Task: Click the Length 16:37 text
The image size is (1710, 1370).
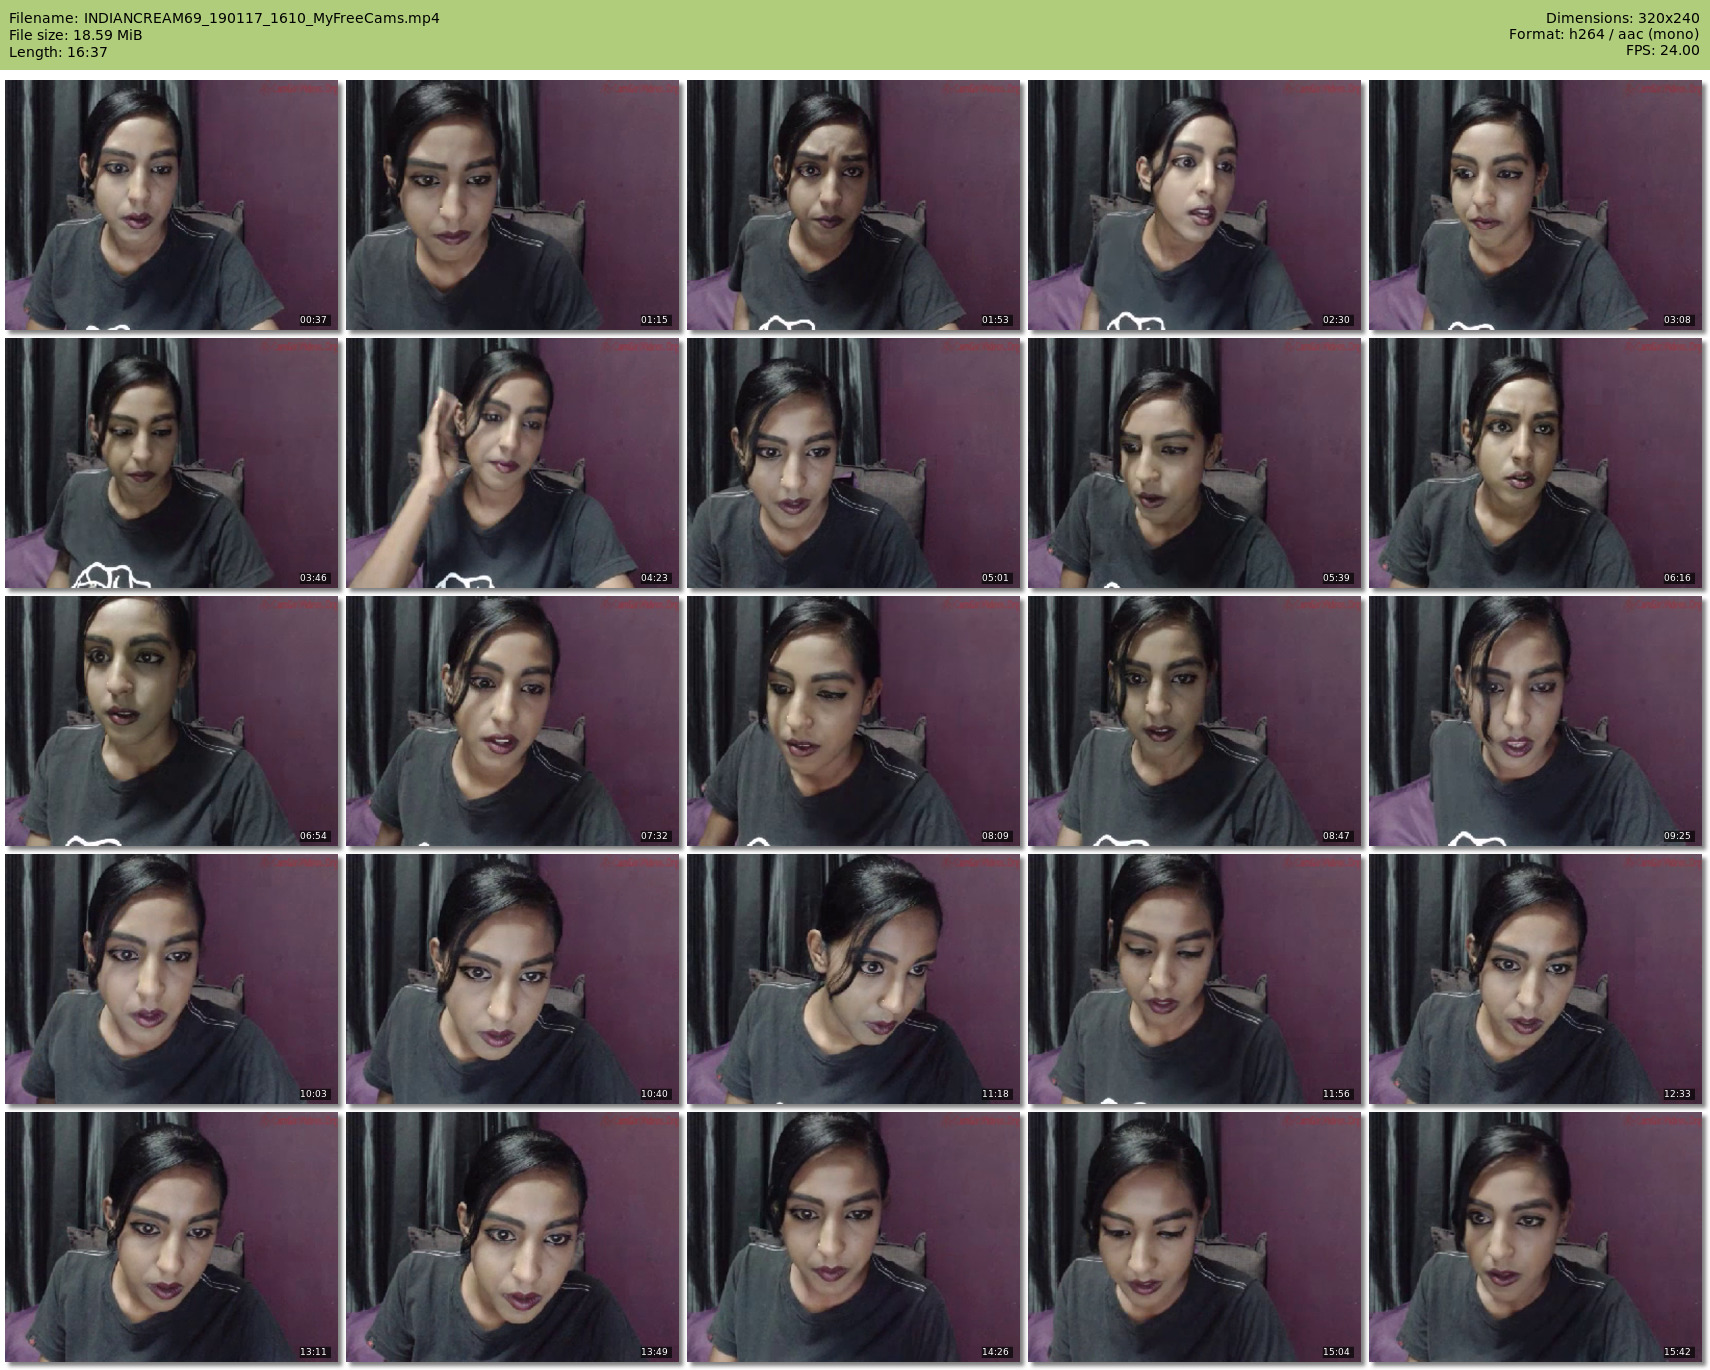Action: coord(58,52)
